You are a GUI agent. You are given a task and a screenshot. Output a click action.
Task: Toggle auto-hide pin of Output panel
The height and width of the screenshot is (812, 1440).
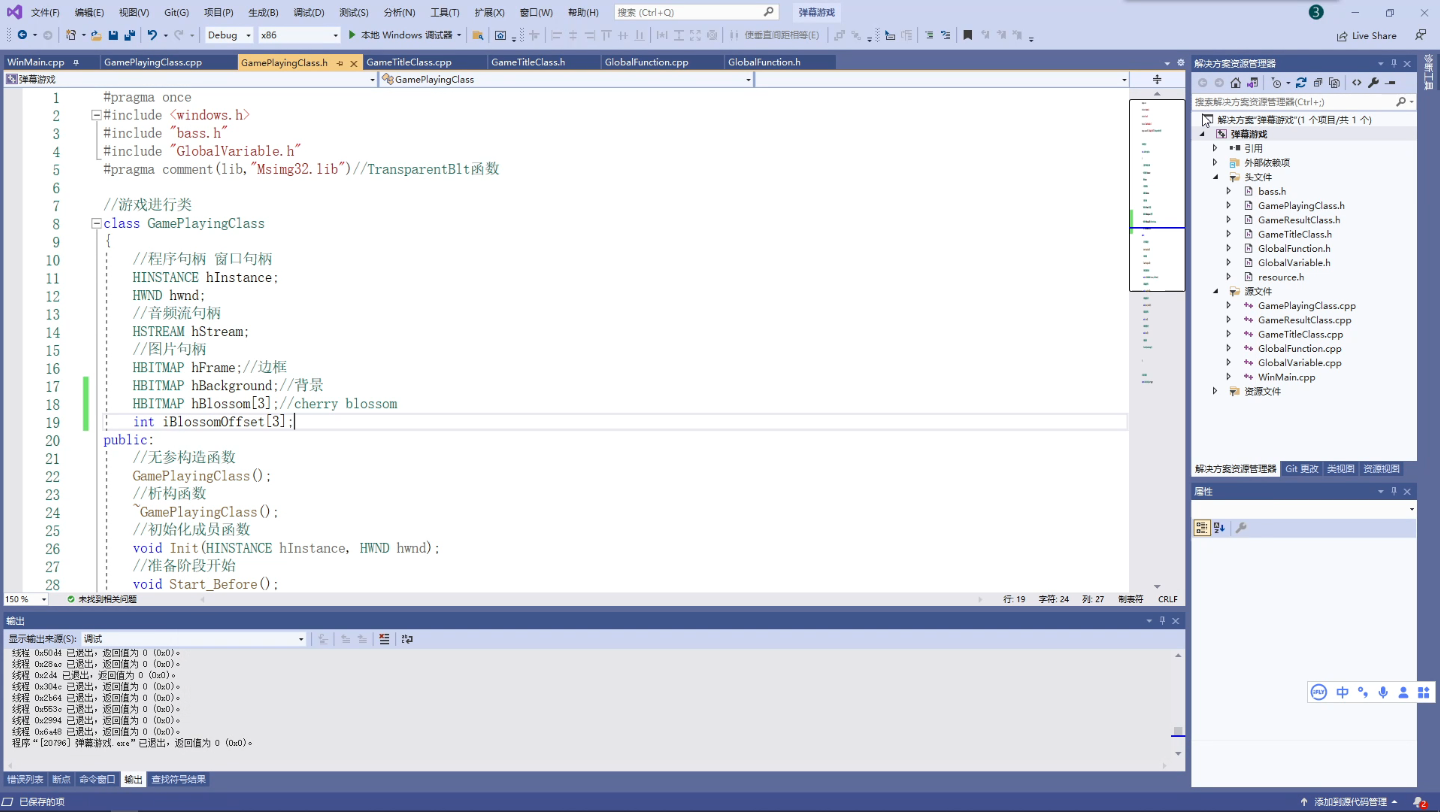pos(1163,621)
